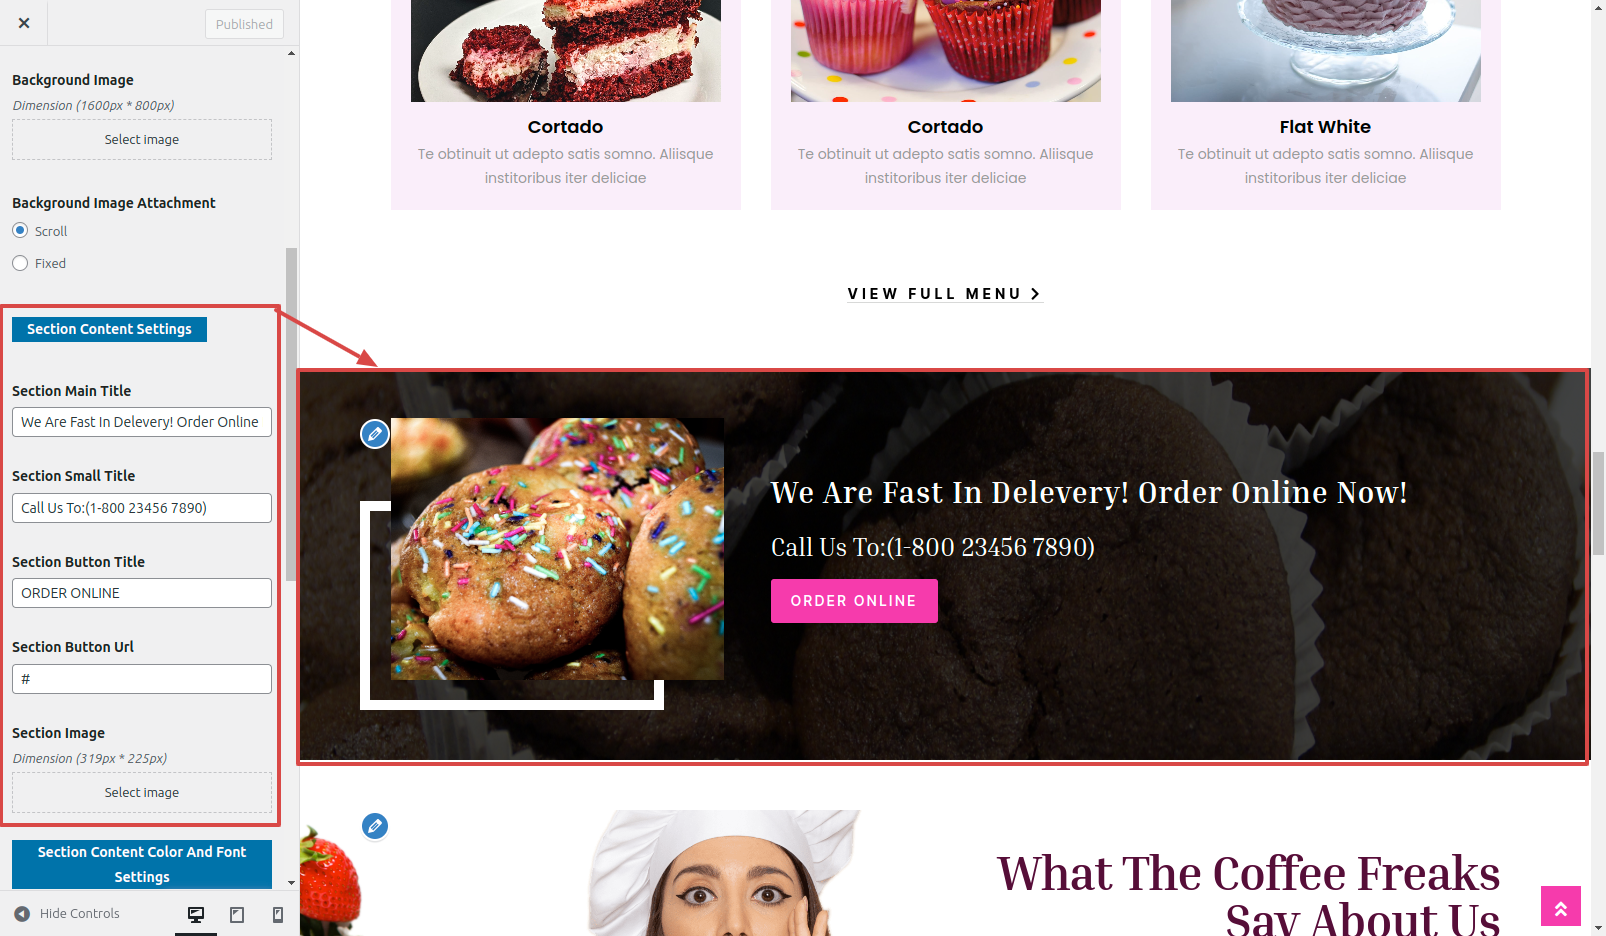Viewport: 1606px width, 936px height.
Task: Click the pencil edit icon near chef image
Action: pos(375,826)
